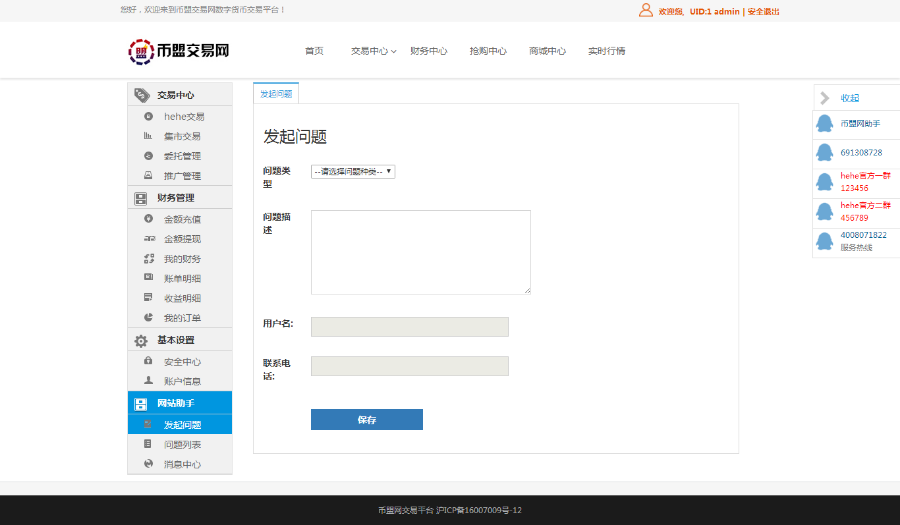Open 安全中心 in the sidebar
Screen dimensions: 900x525
tap(182, 361)
